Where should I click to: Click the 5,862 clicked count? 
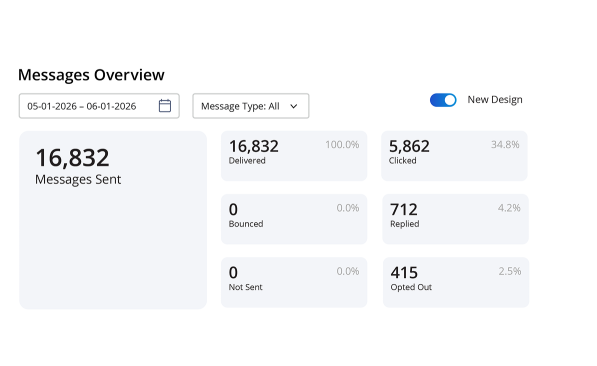point(409,146)
